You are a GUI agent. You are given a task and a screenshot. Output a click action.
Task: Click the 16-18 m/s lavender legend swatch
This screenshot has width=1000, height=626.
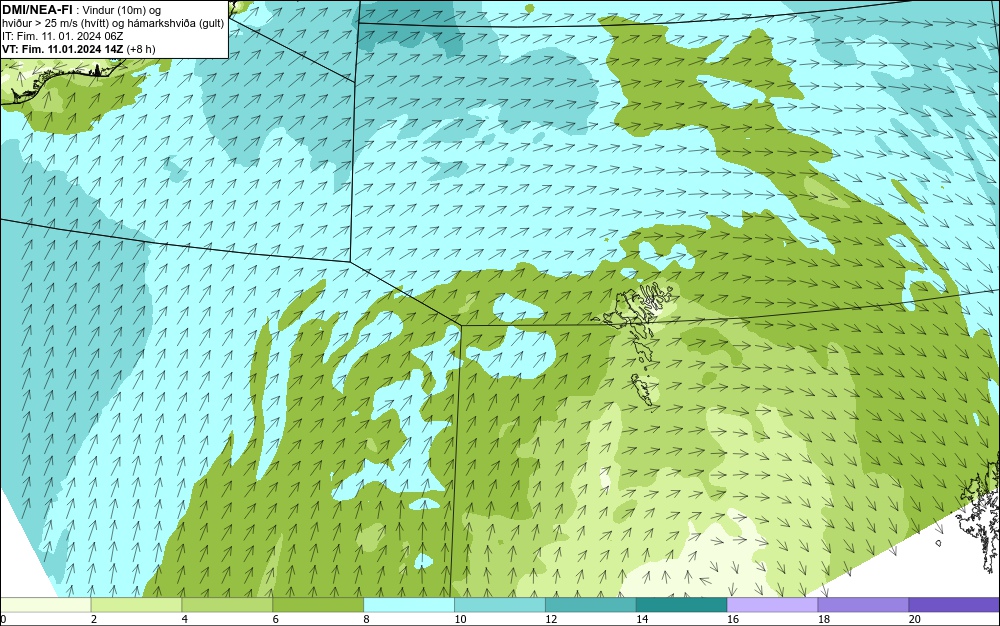[x=772, y=604]
